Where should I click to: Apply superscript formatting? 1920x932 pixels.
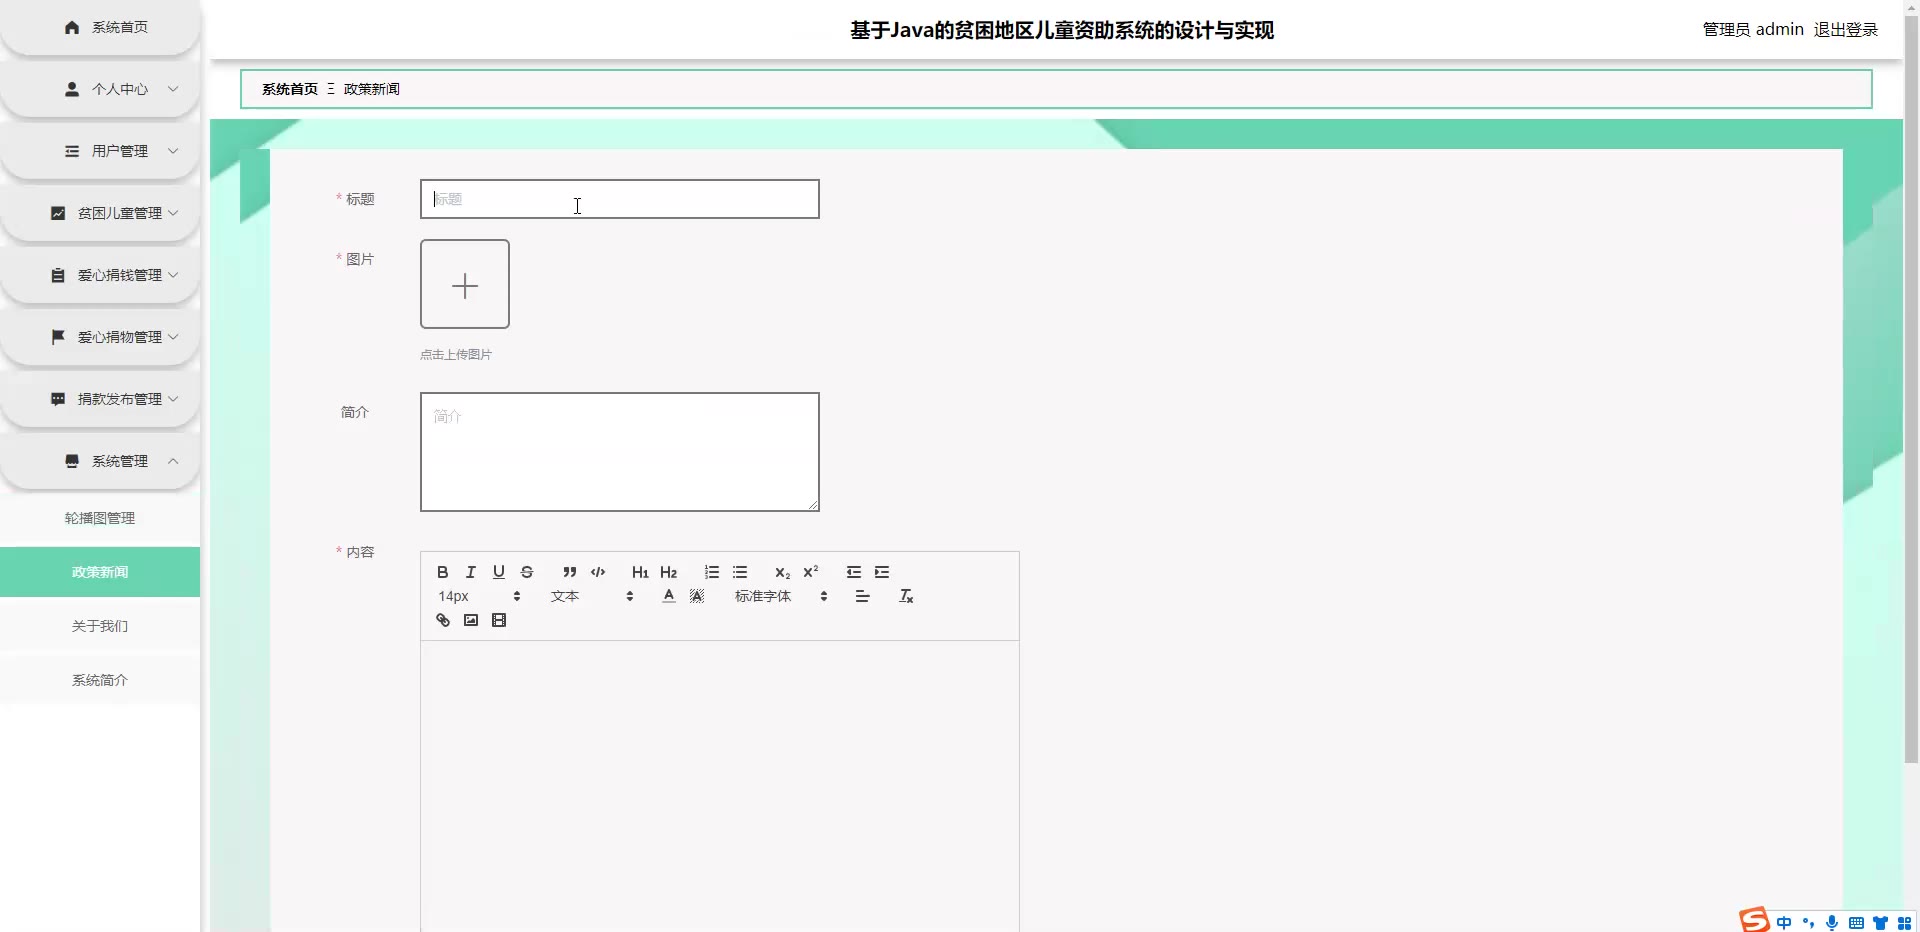point(811,572)
